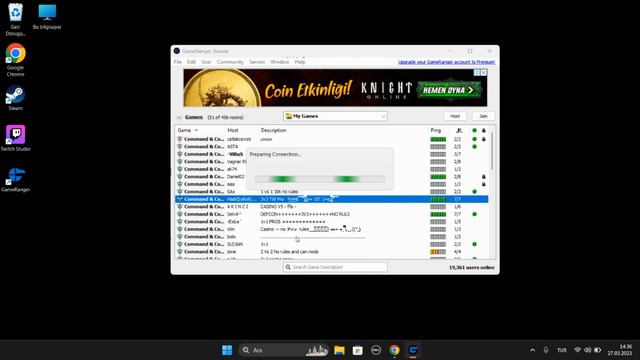640x360 pixels.
Task: Click HEMEN OYNA on the ad banner
Action: click(448, 90)
